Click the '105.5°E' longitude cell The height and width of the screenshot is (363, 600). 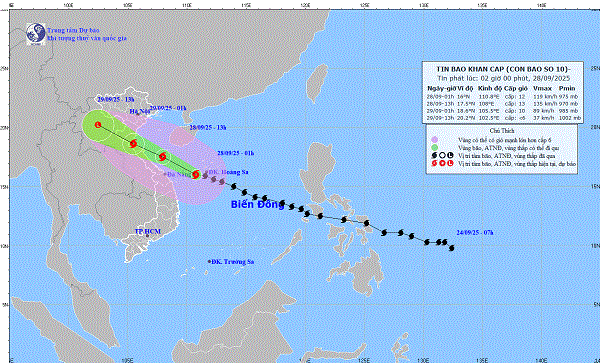490,111
